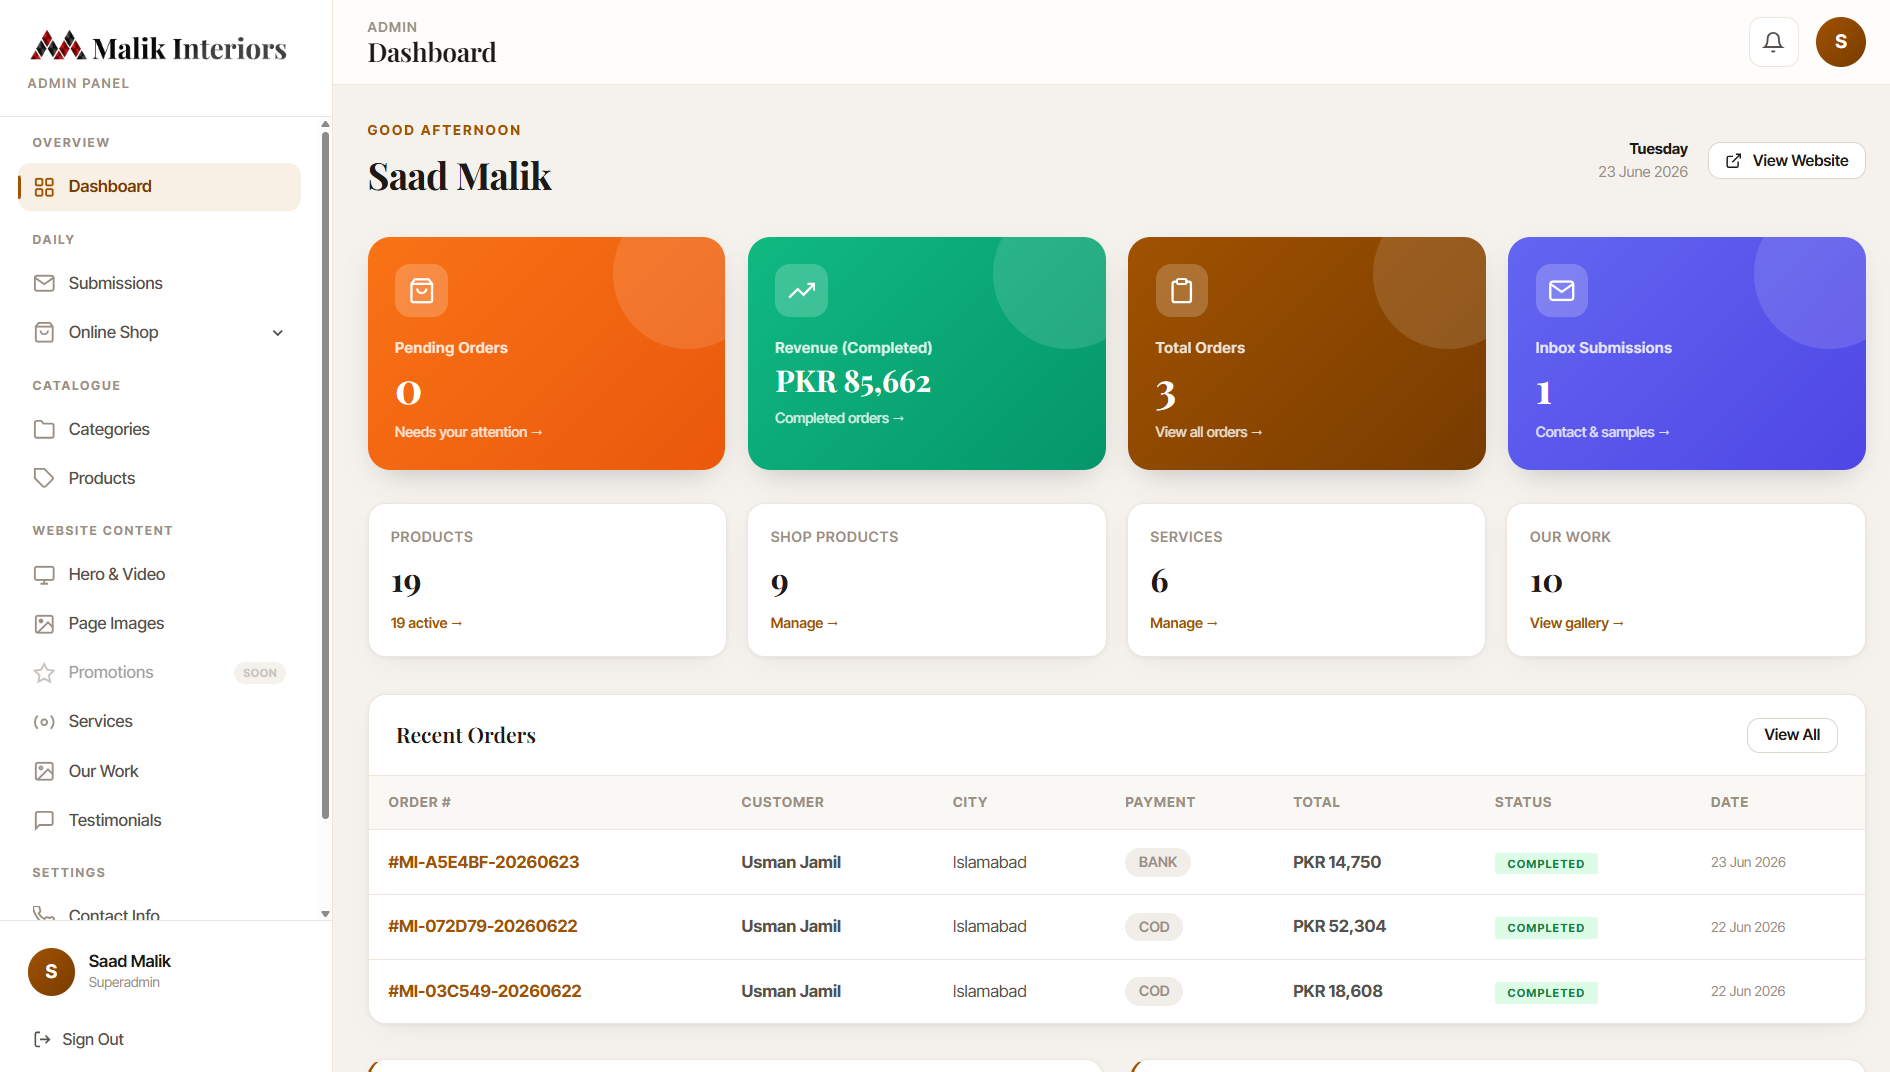Image resolution: width=1890 pixels, height=1072 pixels.
Task: Click the Revenue trending-up icon
Action: pyautogui.click(x=801, y=290)
